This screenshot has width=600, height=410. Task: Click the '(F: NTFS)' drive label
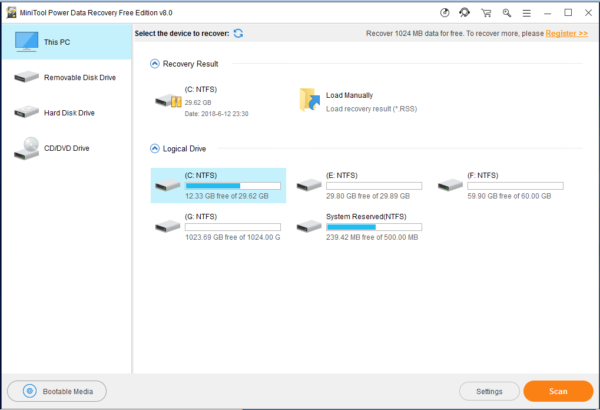click(x=483, y=175)
